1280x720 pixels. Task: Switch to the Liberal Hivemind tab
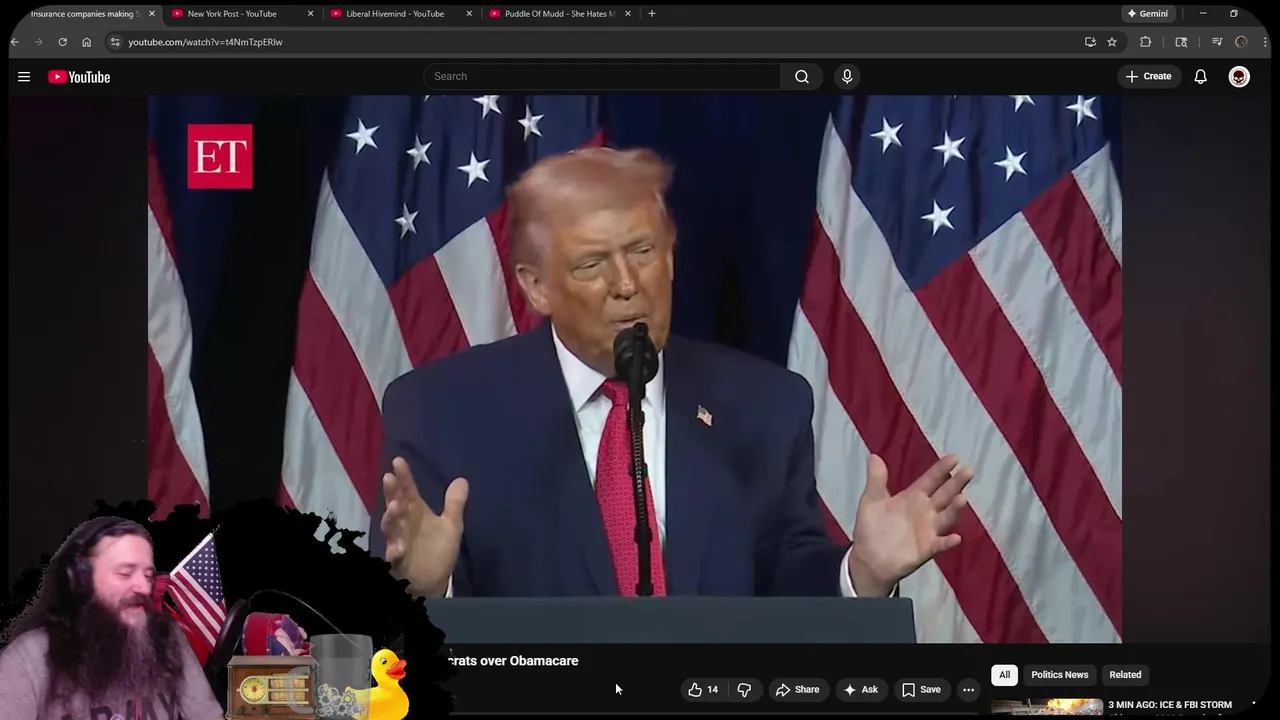pos(395,14)
